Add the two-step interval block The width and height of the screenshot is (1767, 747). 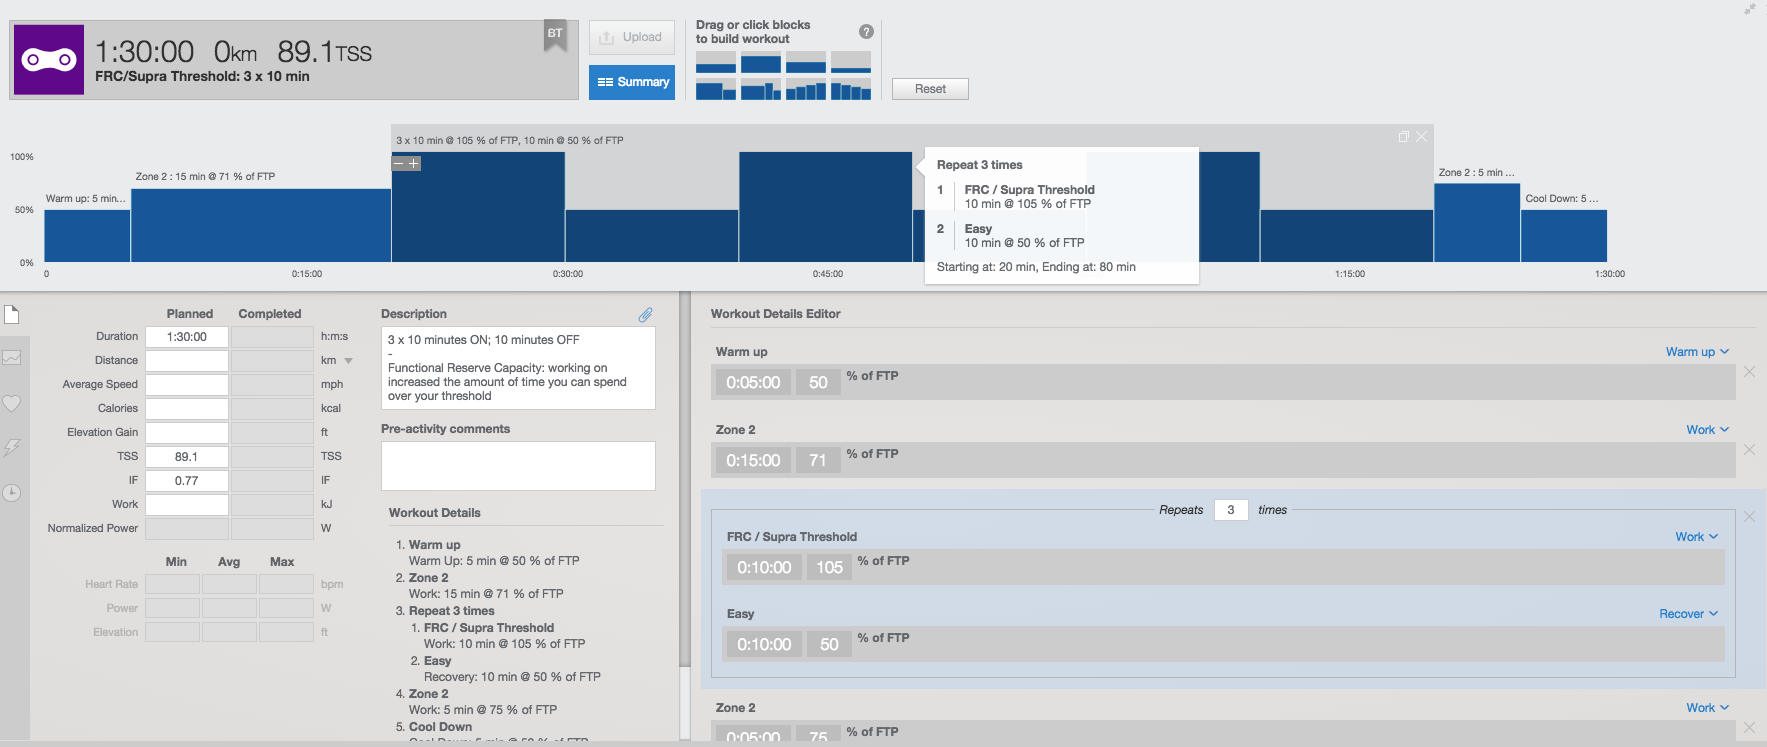(x=715, y=90)
